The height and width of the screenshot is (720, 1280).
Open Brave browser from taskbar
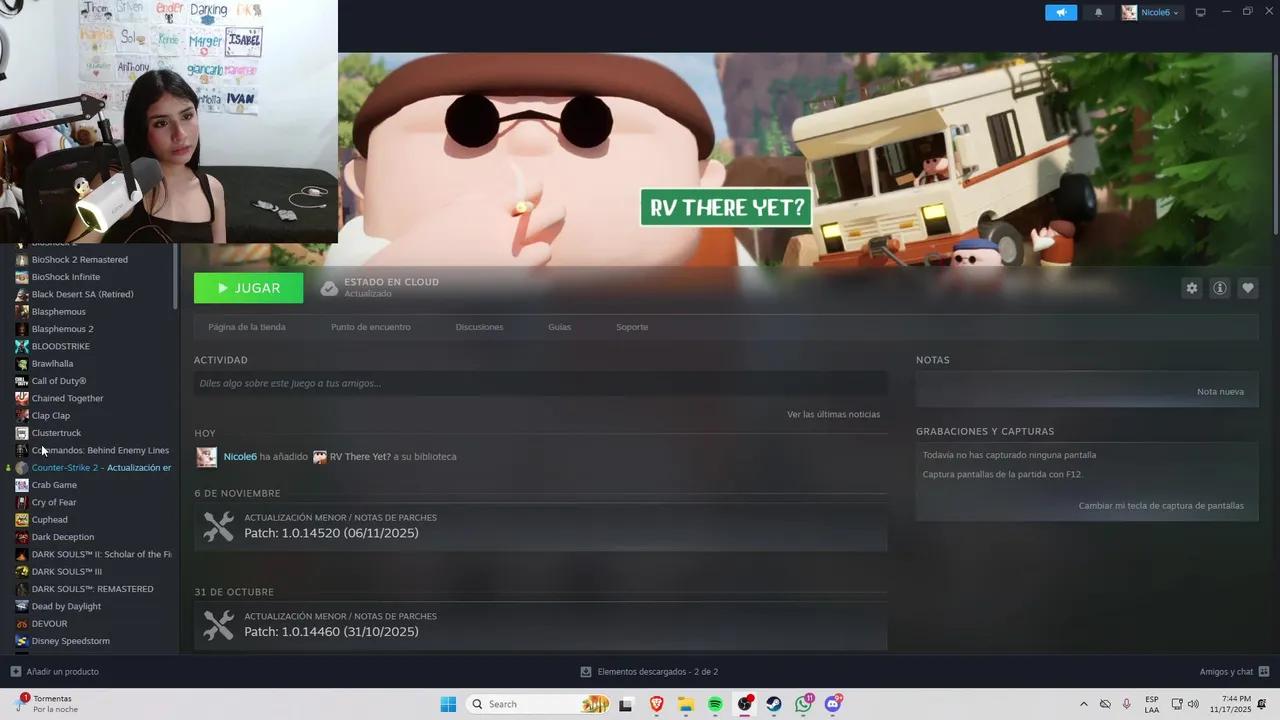pyautogui.click(x=657, y=704)
